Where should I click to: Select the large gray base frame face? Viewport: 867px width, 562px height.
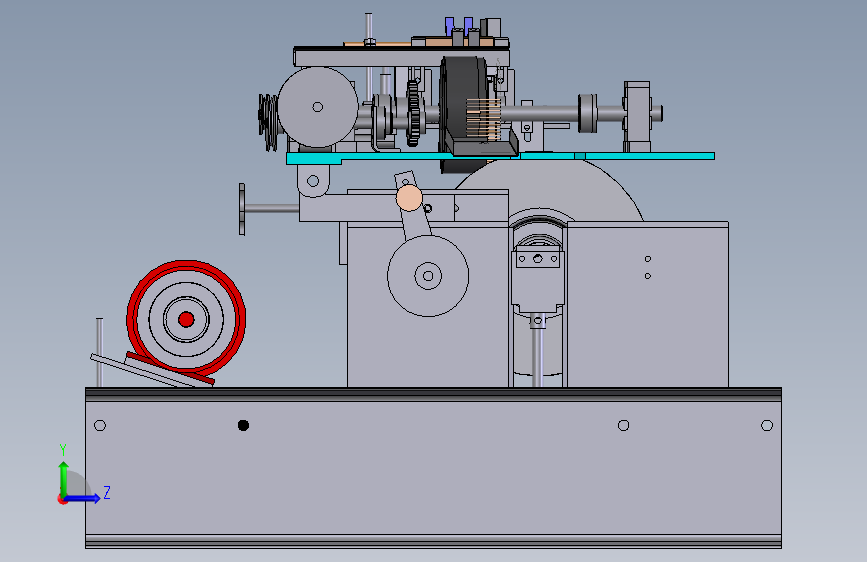[434, 467]
